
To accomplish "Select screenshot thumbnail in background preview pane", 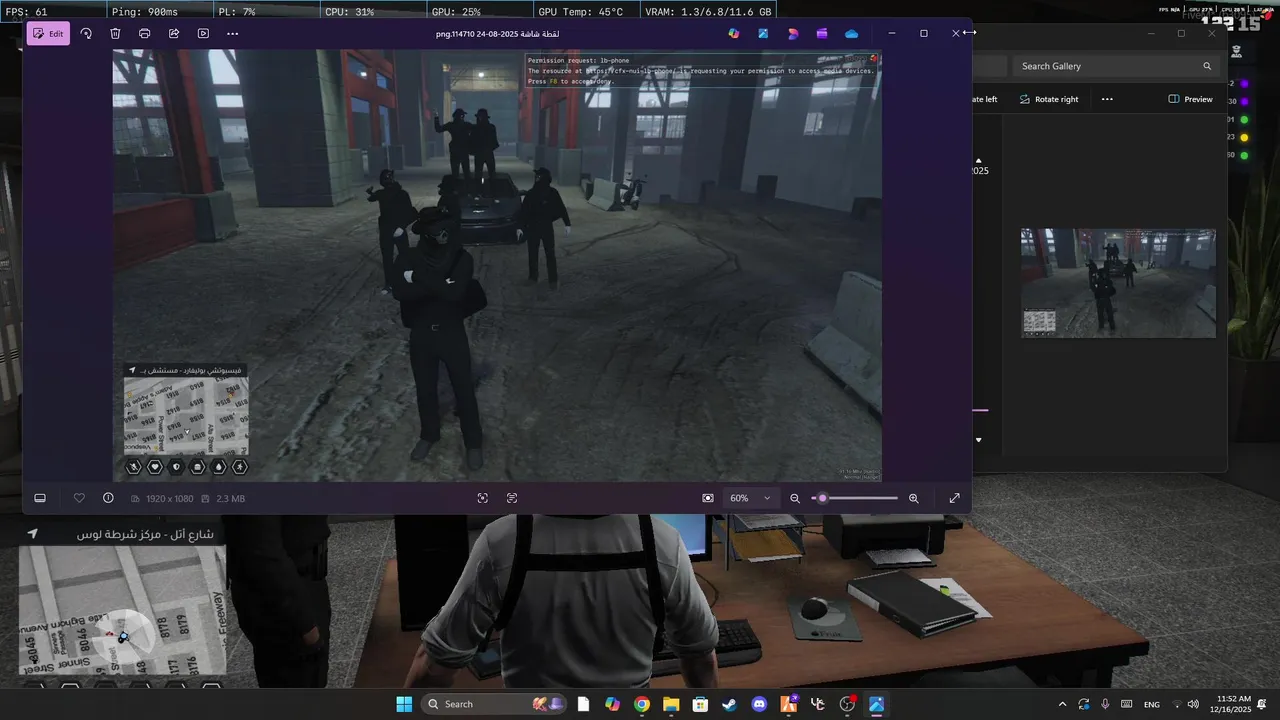I will [1118, 283].
